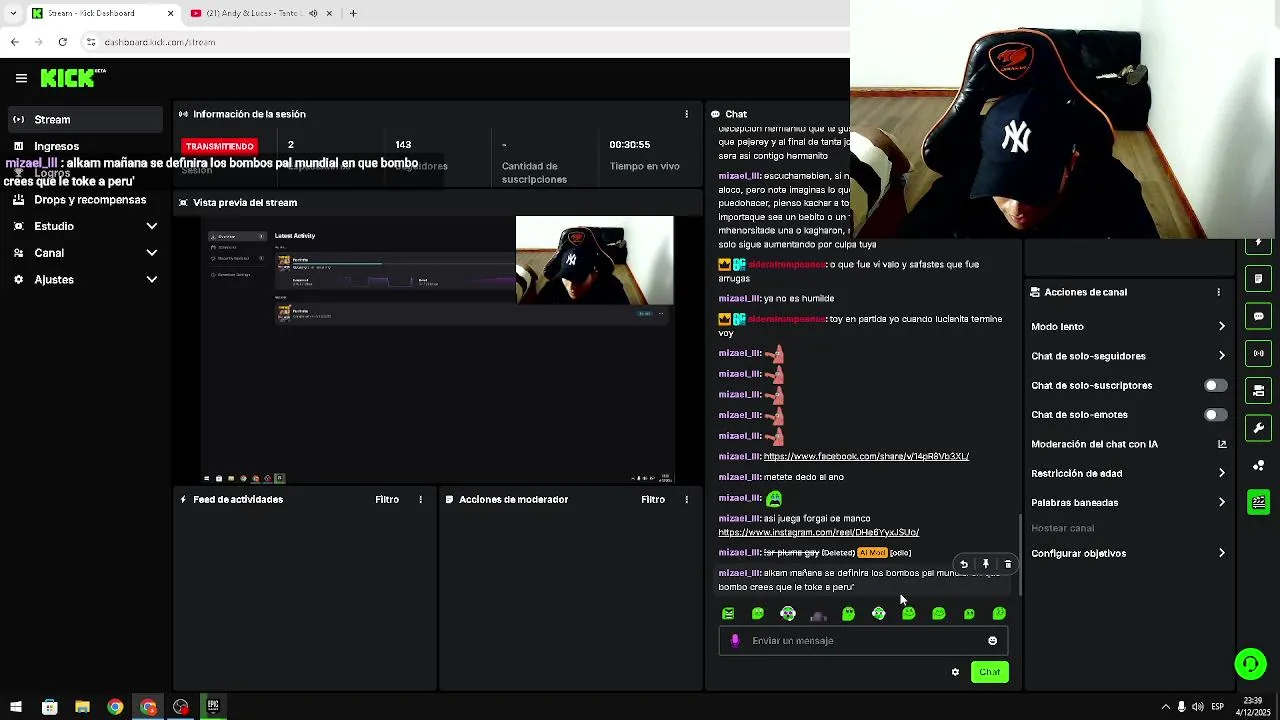Open chat settings gear icon

pyautogui.click(x=955, y=672)
